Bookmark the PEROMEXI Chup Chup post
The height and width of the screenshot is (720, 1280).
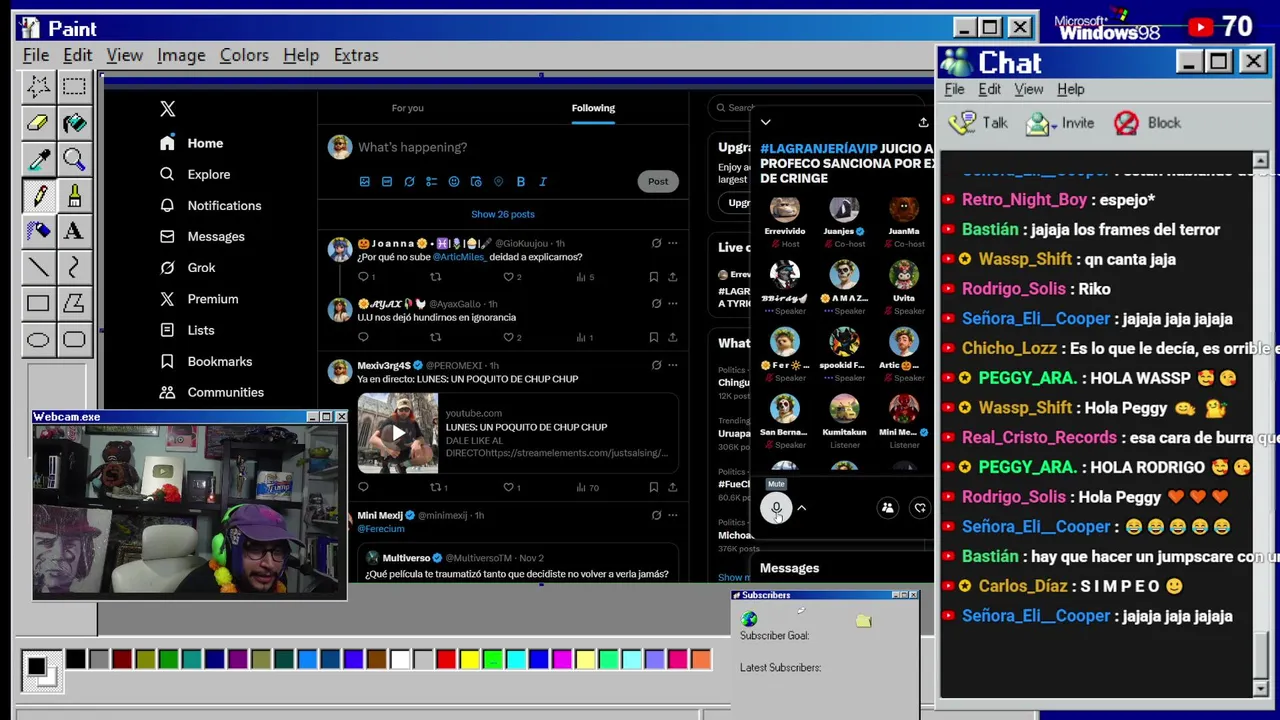pos(653,487)
